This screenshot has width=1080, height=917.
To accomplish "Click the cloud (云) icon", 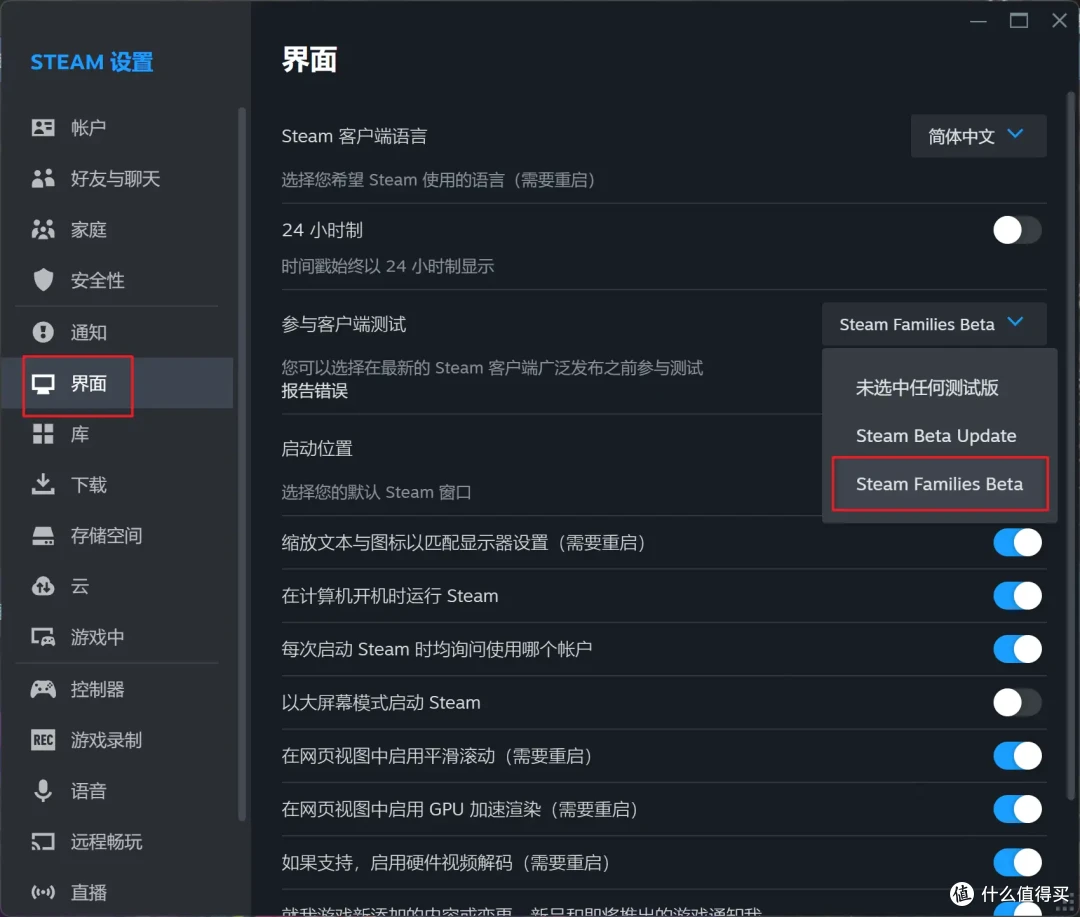I will 43,586.
